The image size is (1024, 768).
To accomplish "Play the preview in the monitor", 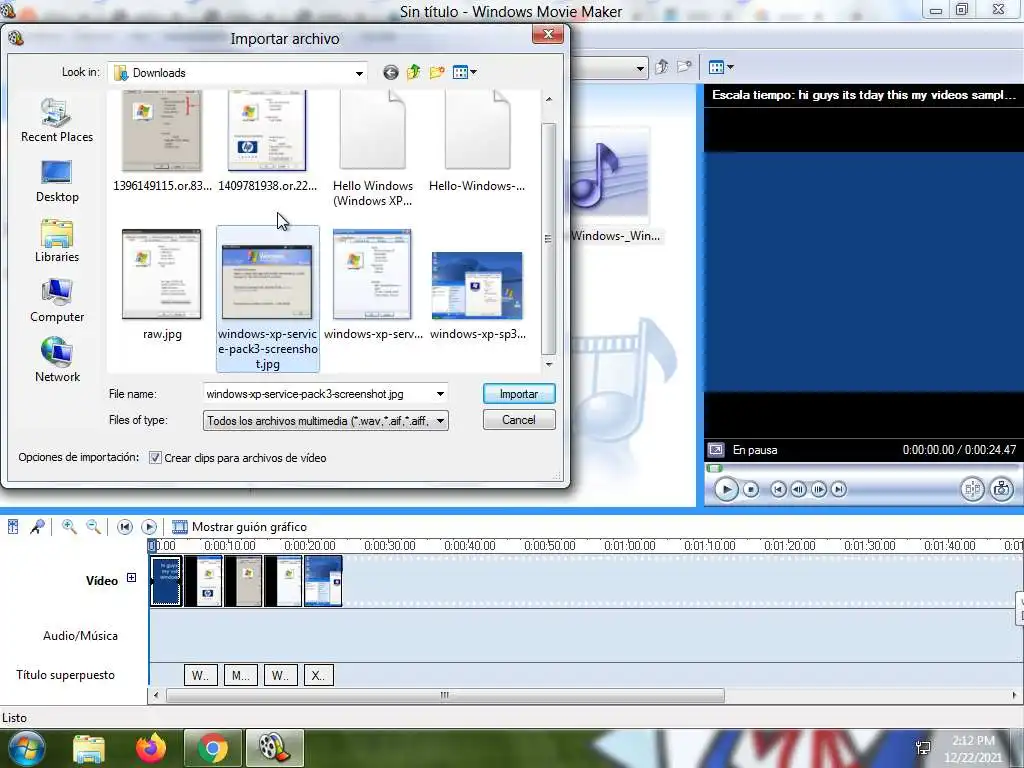I will (x=726, y=489).
